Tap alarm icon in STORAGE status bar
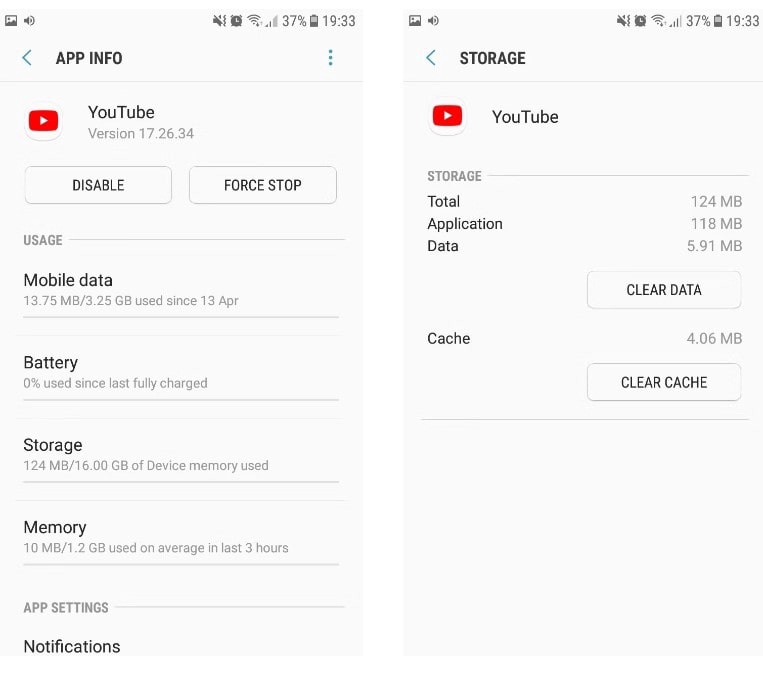Viewport: 763px width, 692px height. (640, 20)
